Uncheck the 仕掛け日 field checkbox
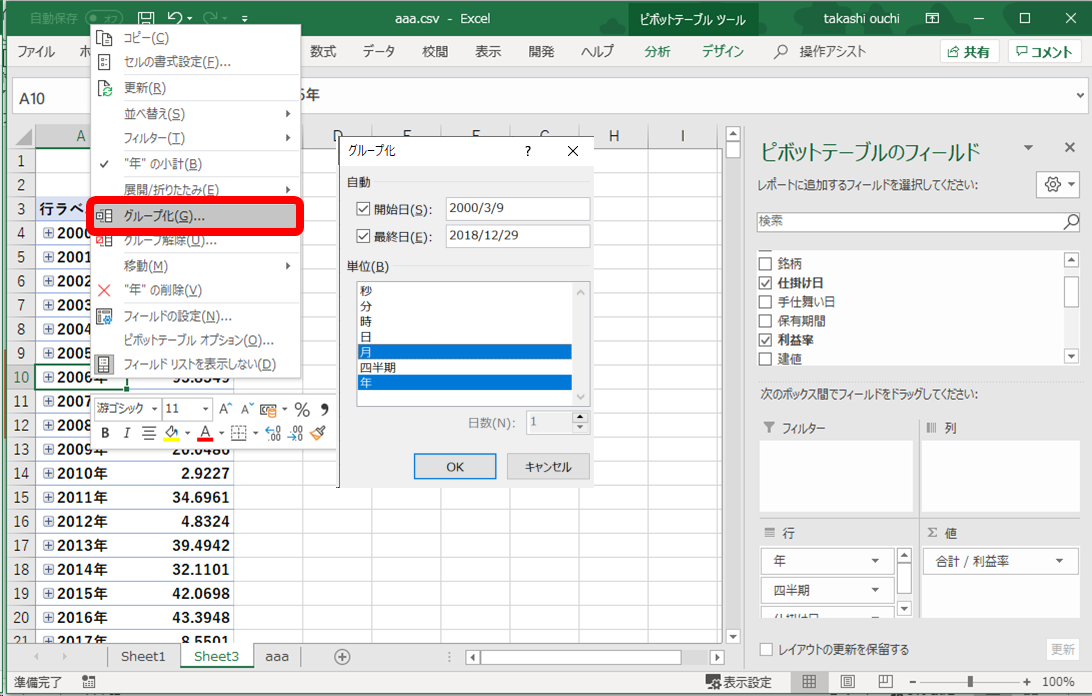1092x696 pixels. point(765,283)
